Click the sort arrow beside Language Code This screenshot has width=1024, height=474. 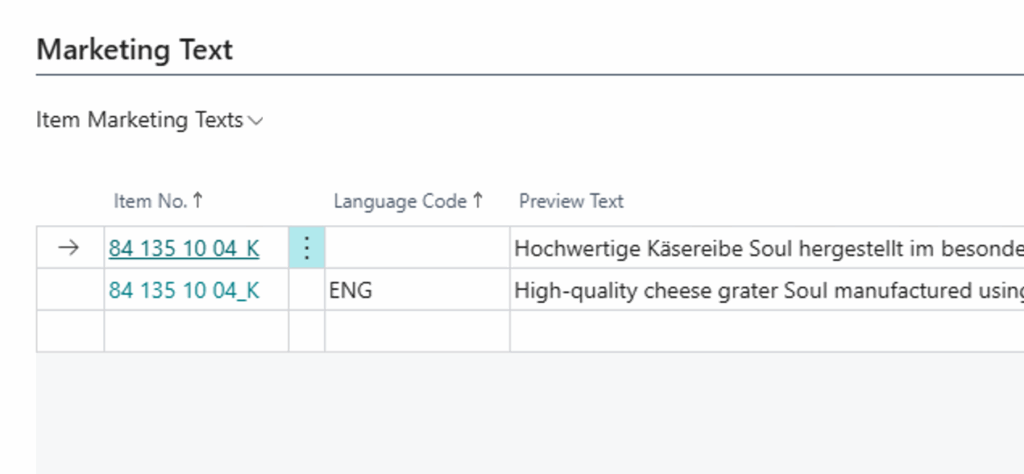tap(478, 201)
